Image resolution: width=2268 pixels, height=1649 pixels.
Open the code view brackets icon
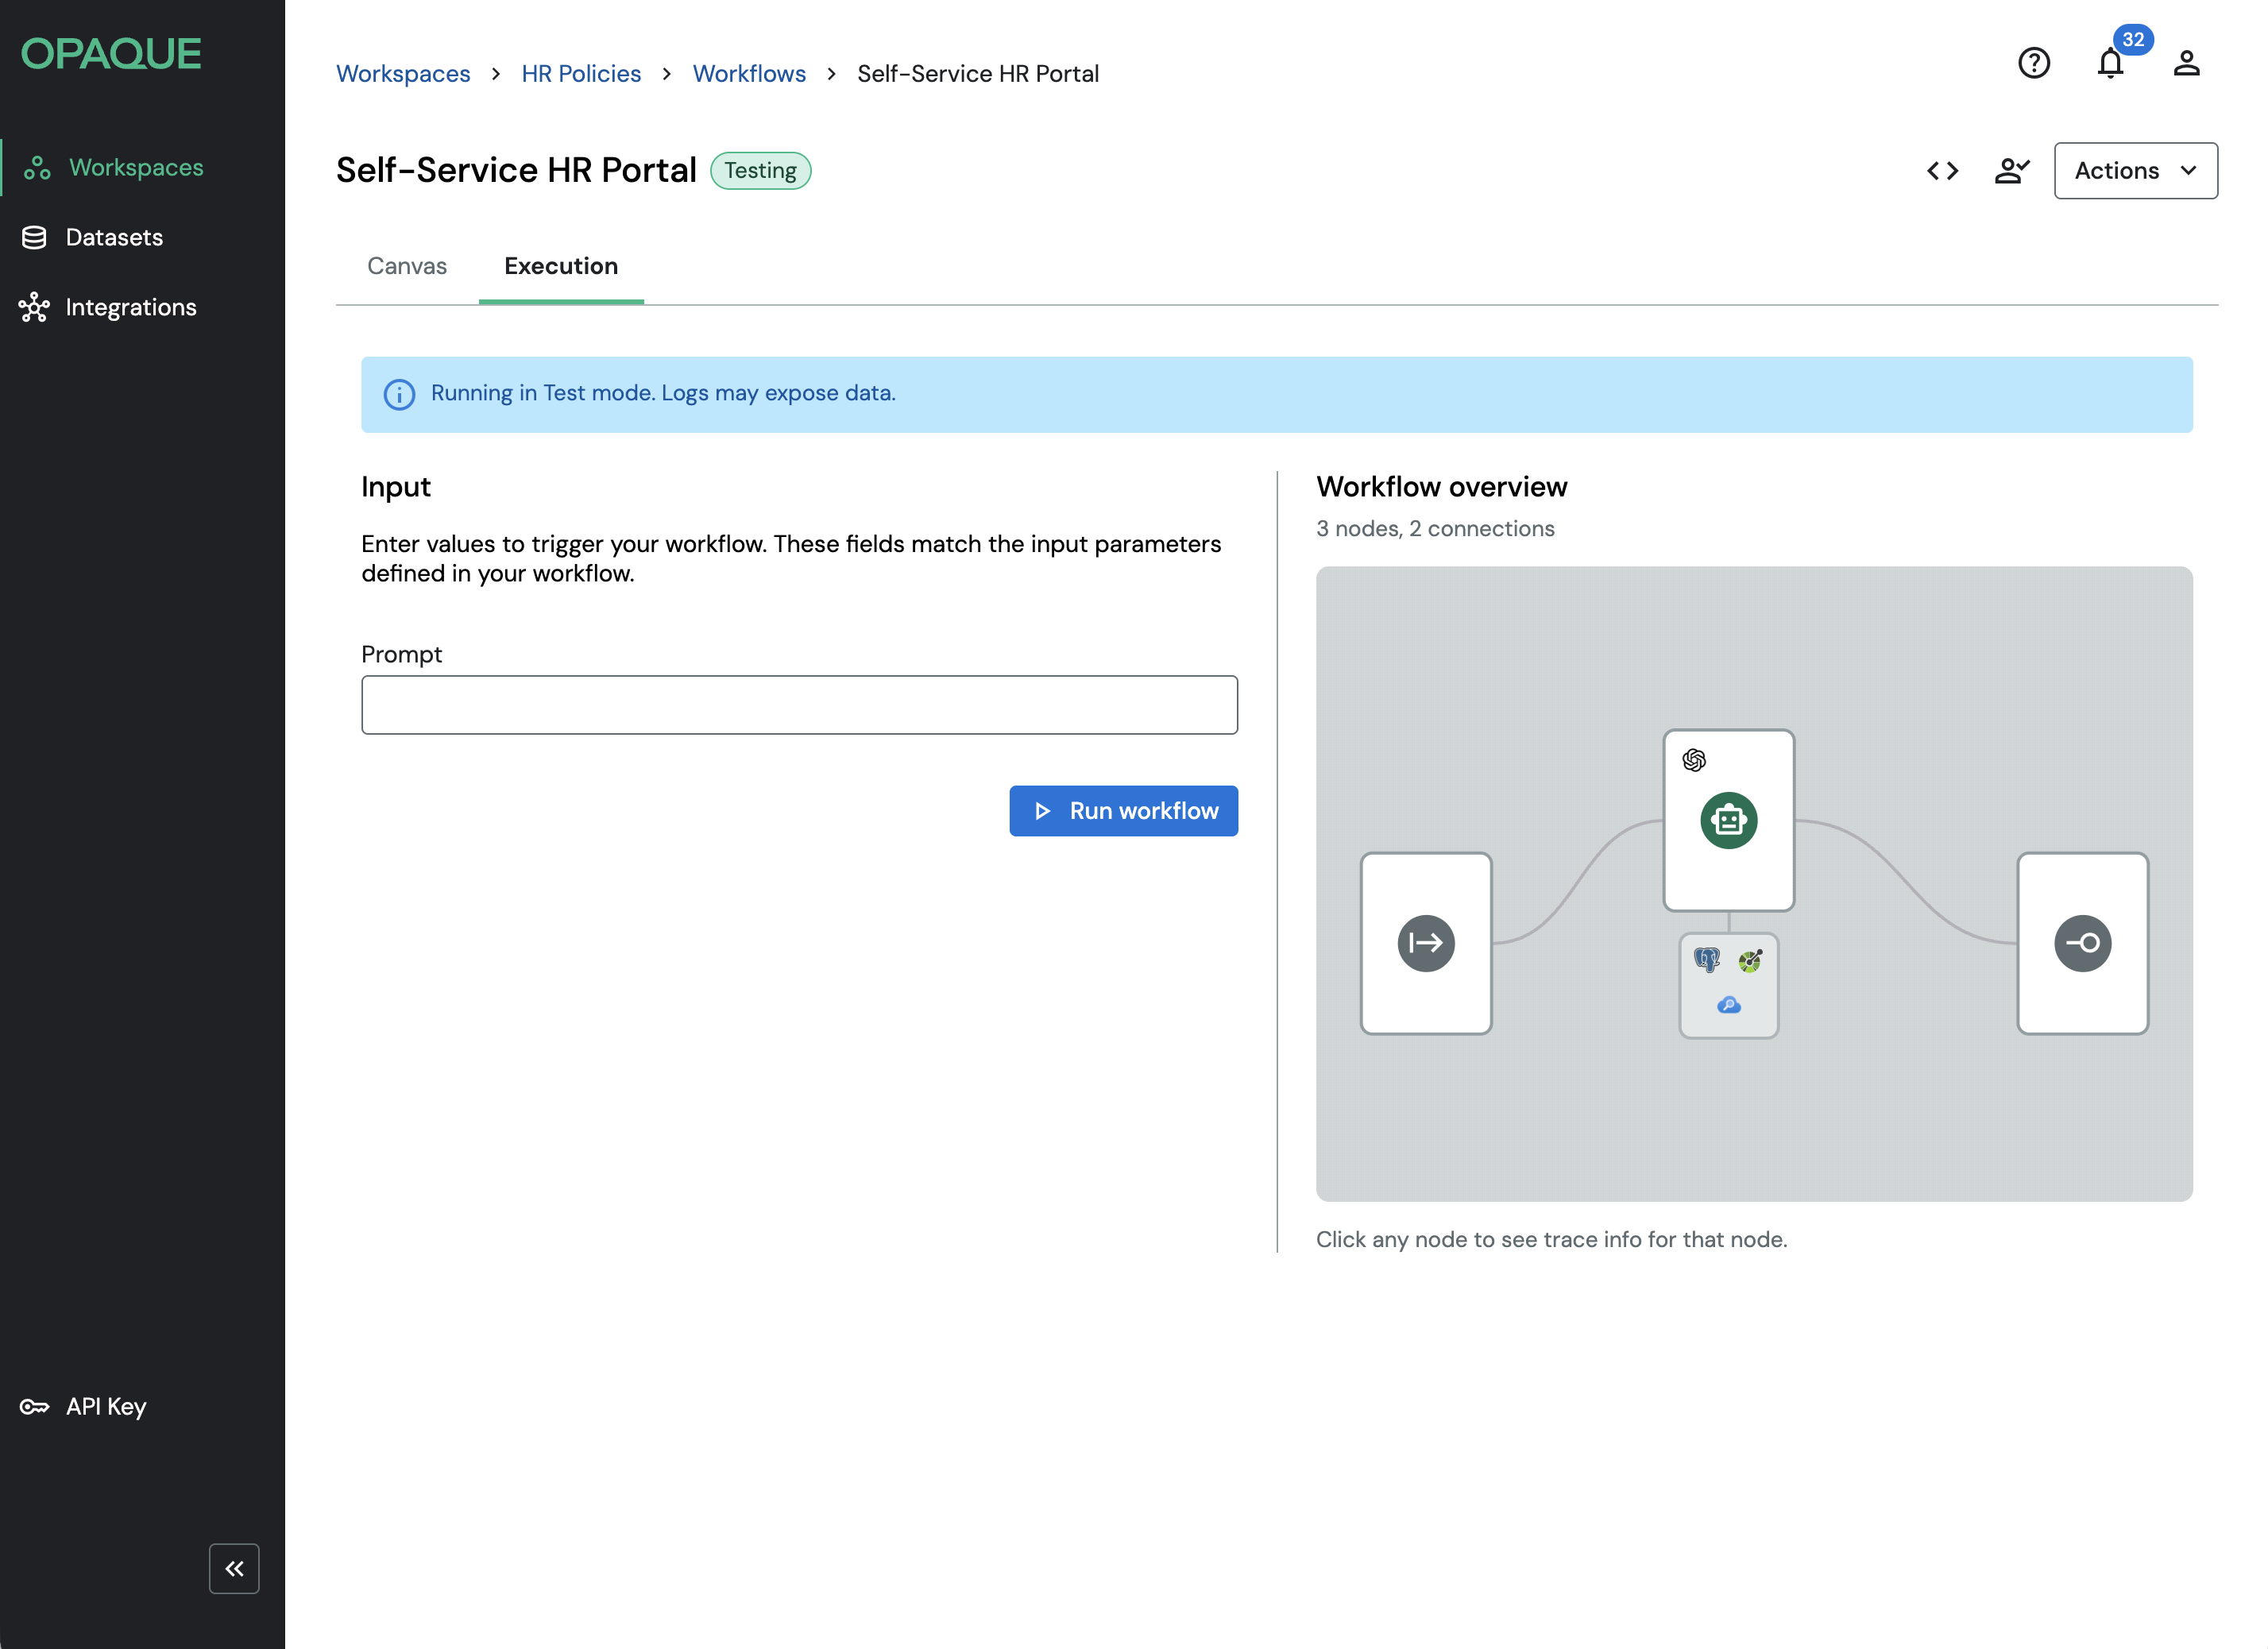1942,171
